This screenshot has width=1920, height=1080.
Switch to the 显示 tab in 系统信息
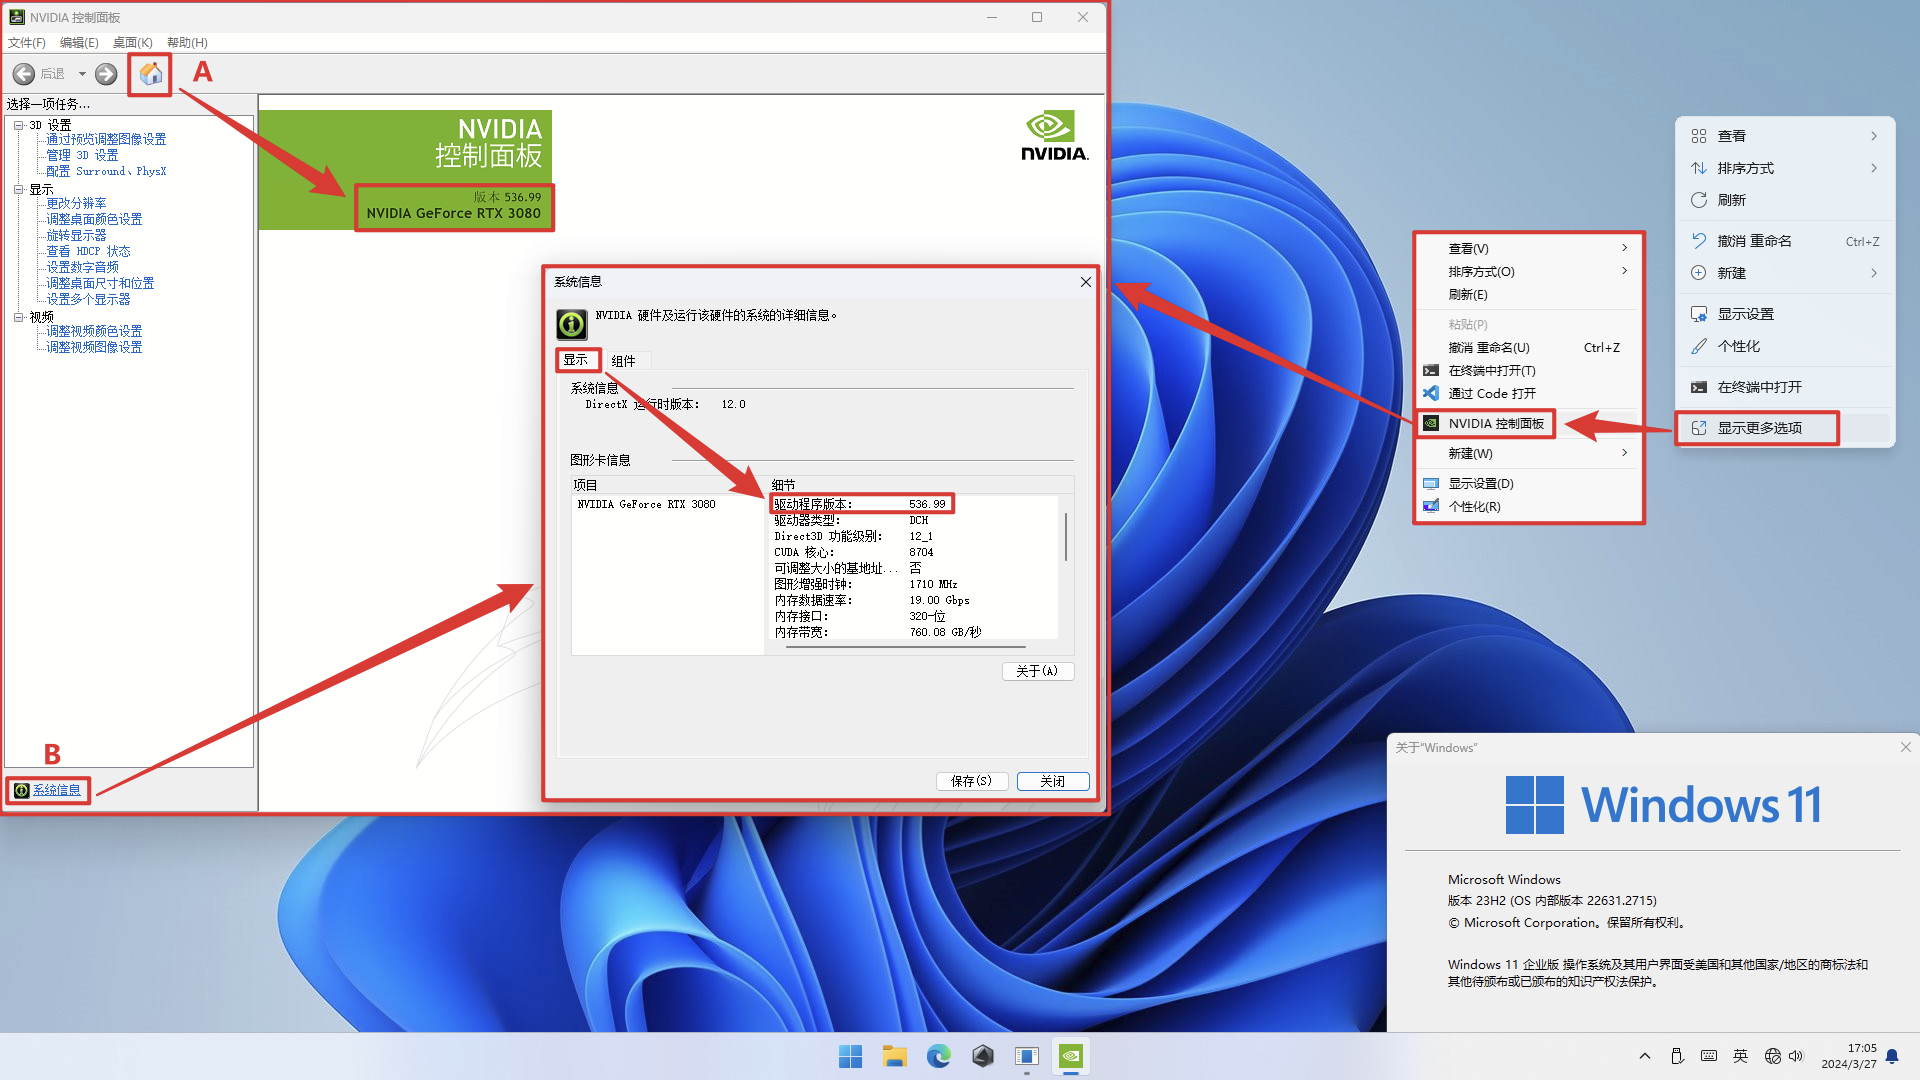(x=576, y=360)
